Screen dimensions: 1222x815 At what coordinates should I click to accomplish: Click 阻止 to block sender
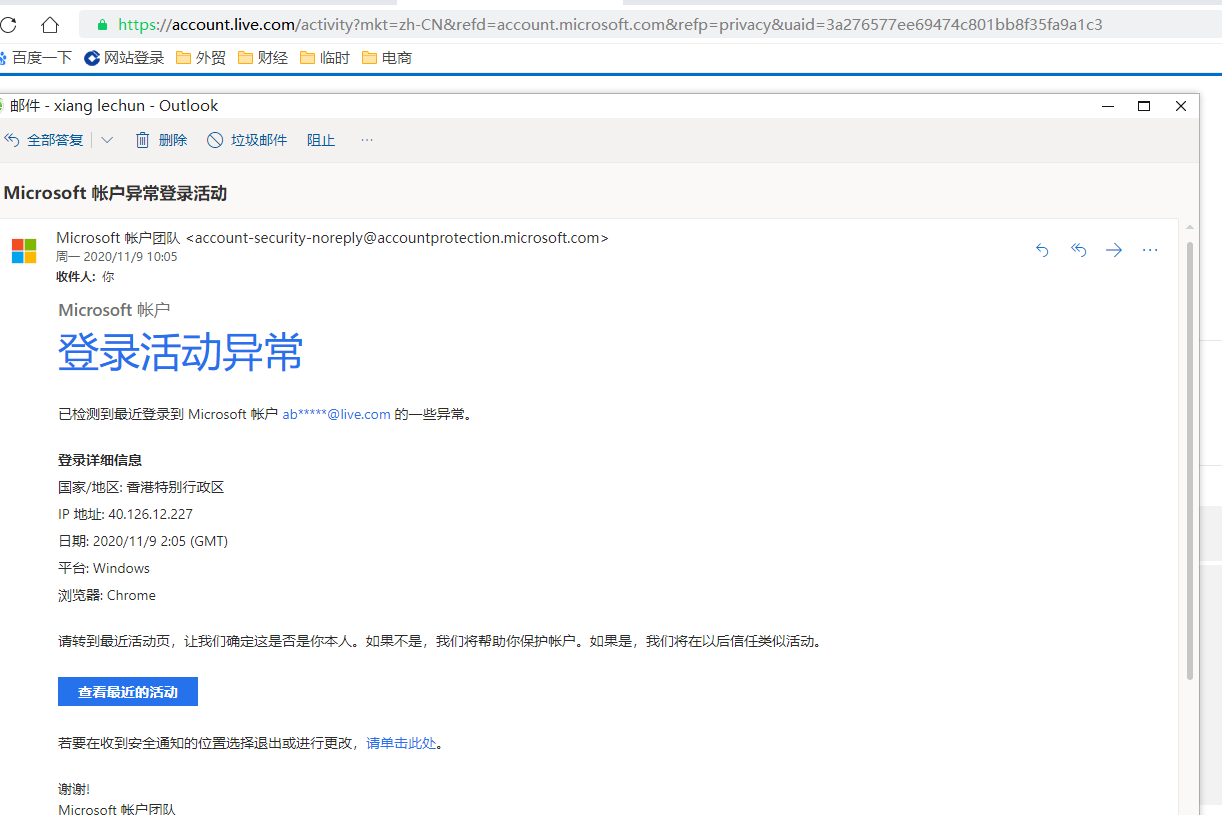pyautogui.click(x=321, y=140)
